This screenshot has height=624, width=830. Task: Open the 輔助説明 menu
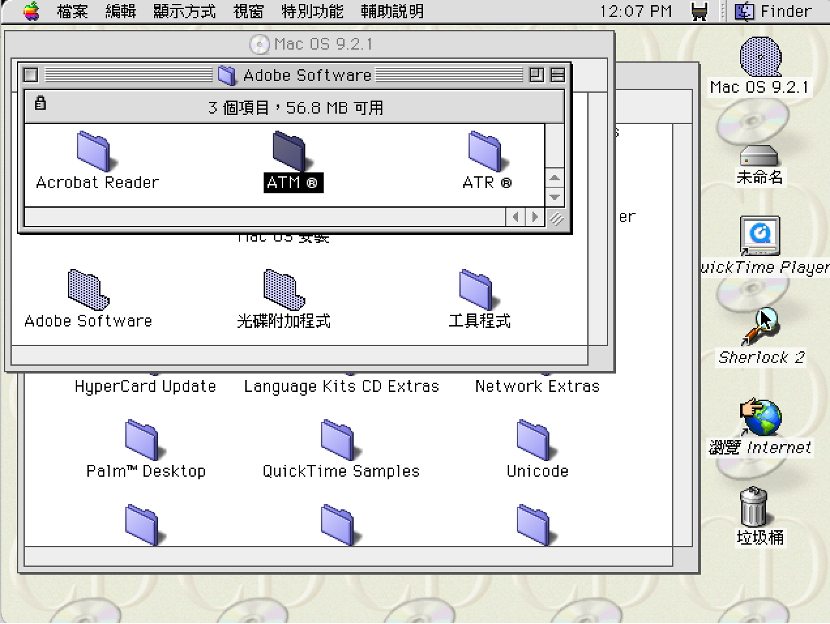pyautogui.click(x=392, y=11)
